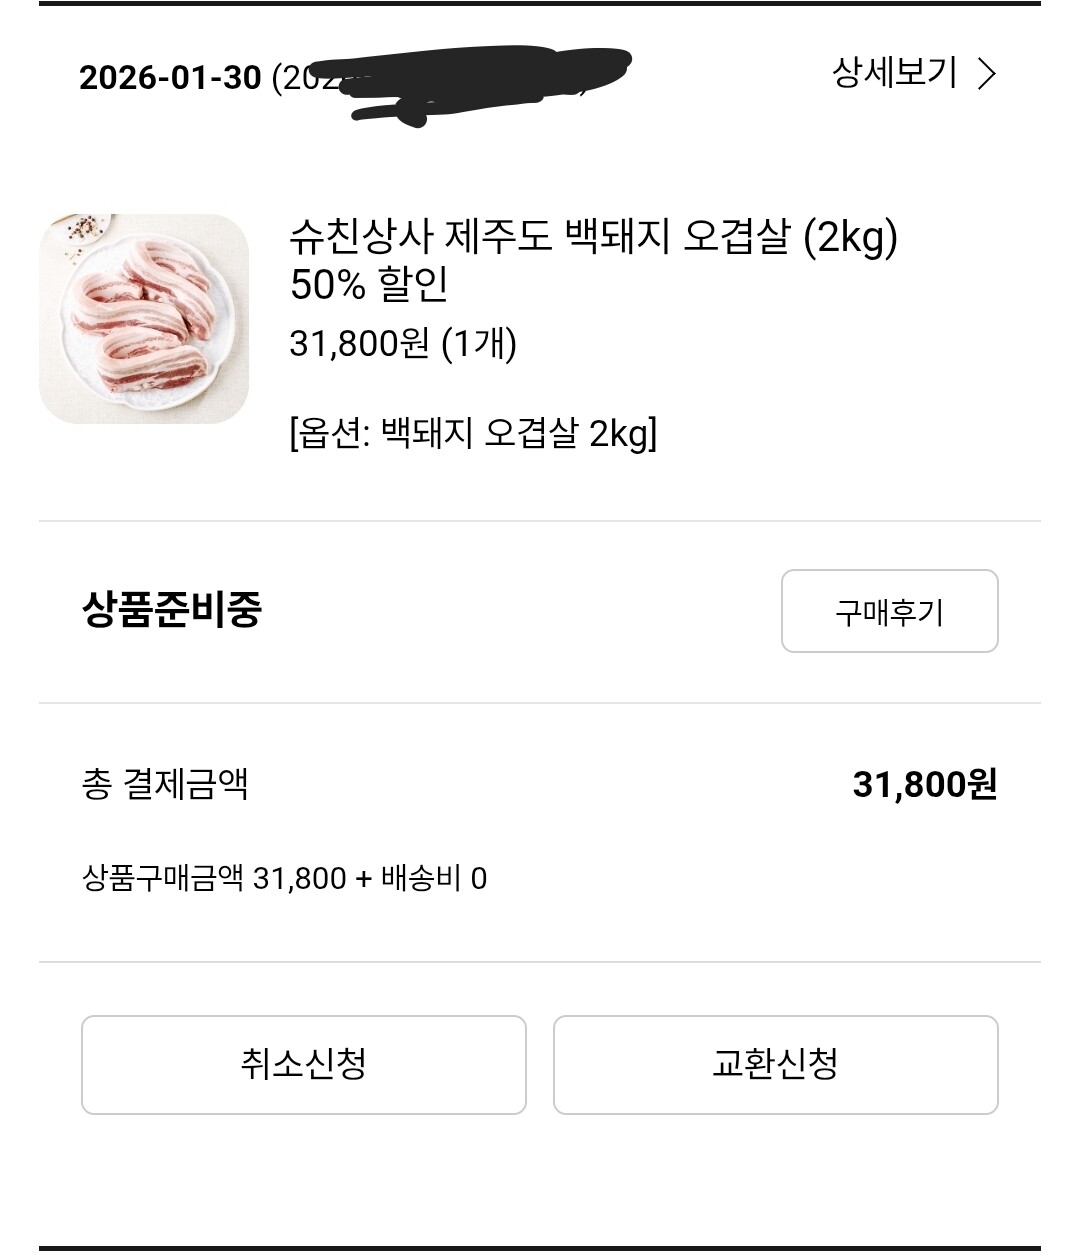This screenshot has height=1255, width=1080.
Task: Click the 총 결제금액 label
Action: [x=165, y=784]
